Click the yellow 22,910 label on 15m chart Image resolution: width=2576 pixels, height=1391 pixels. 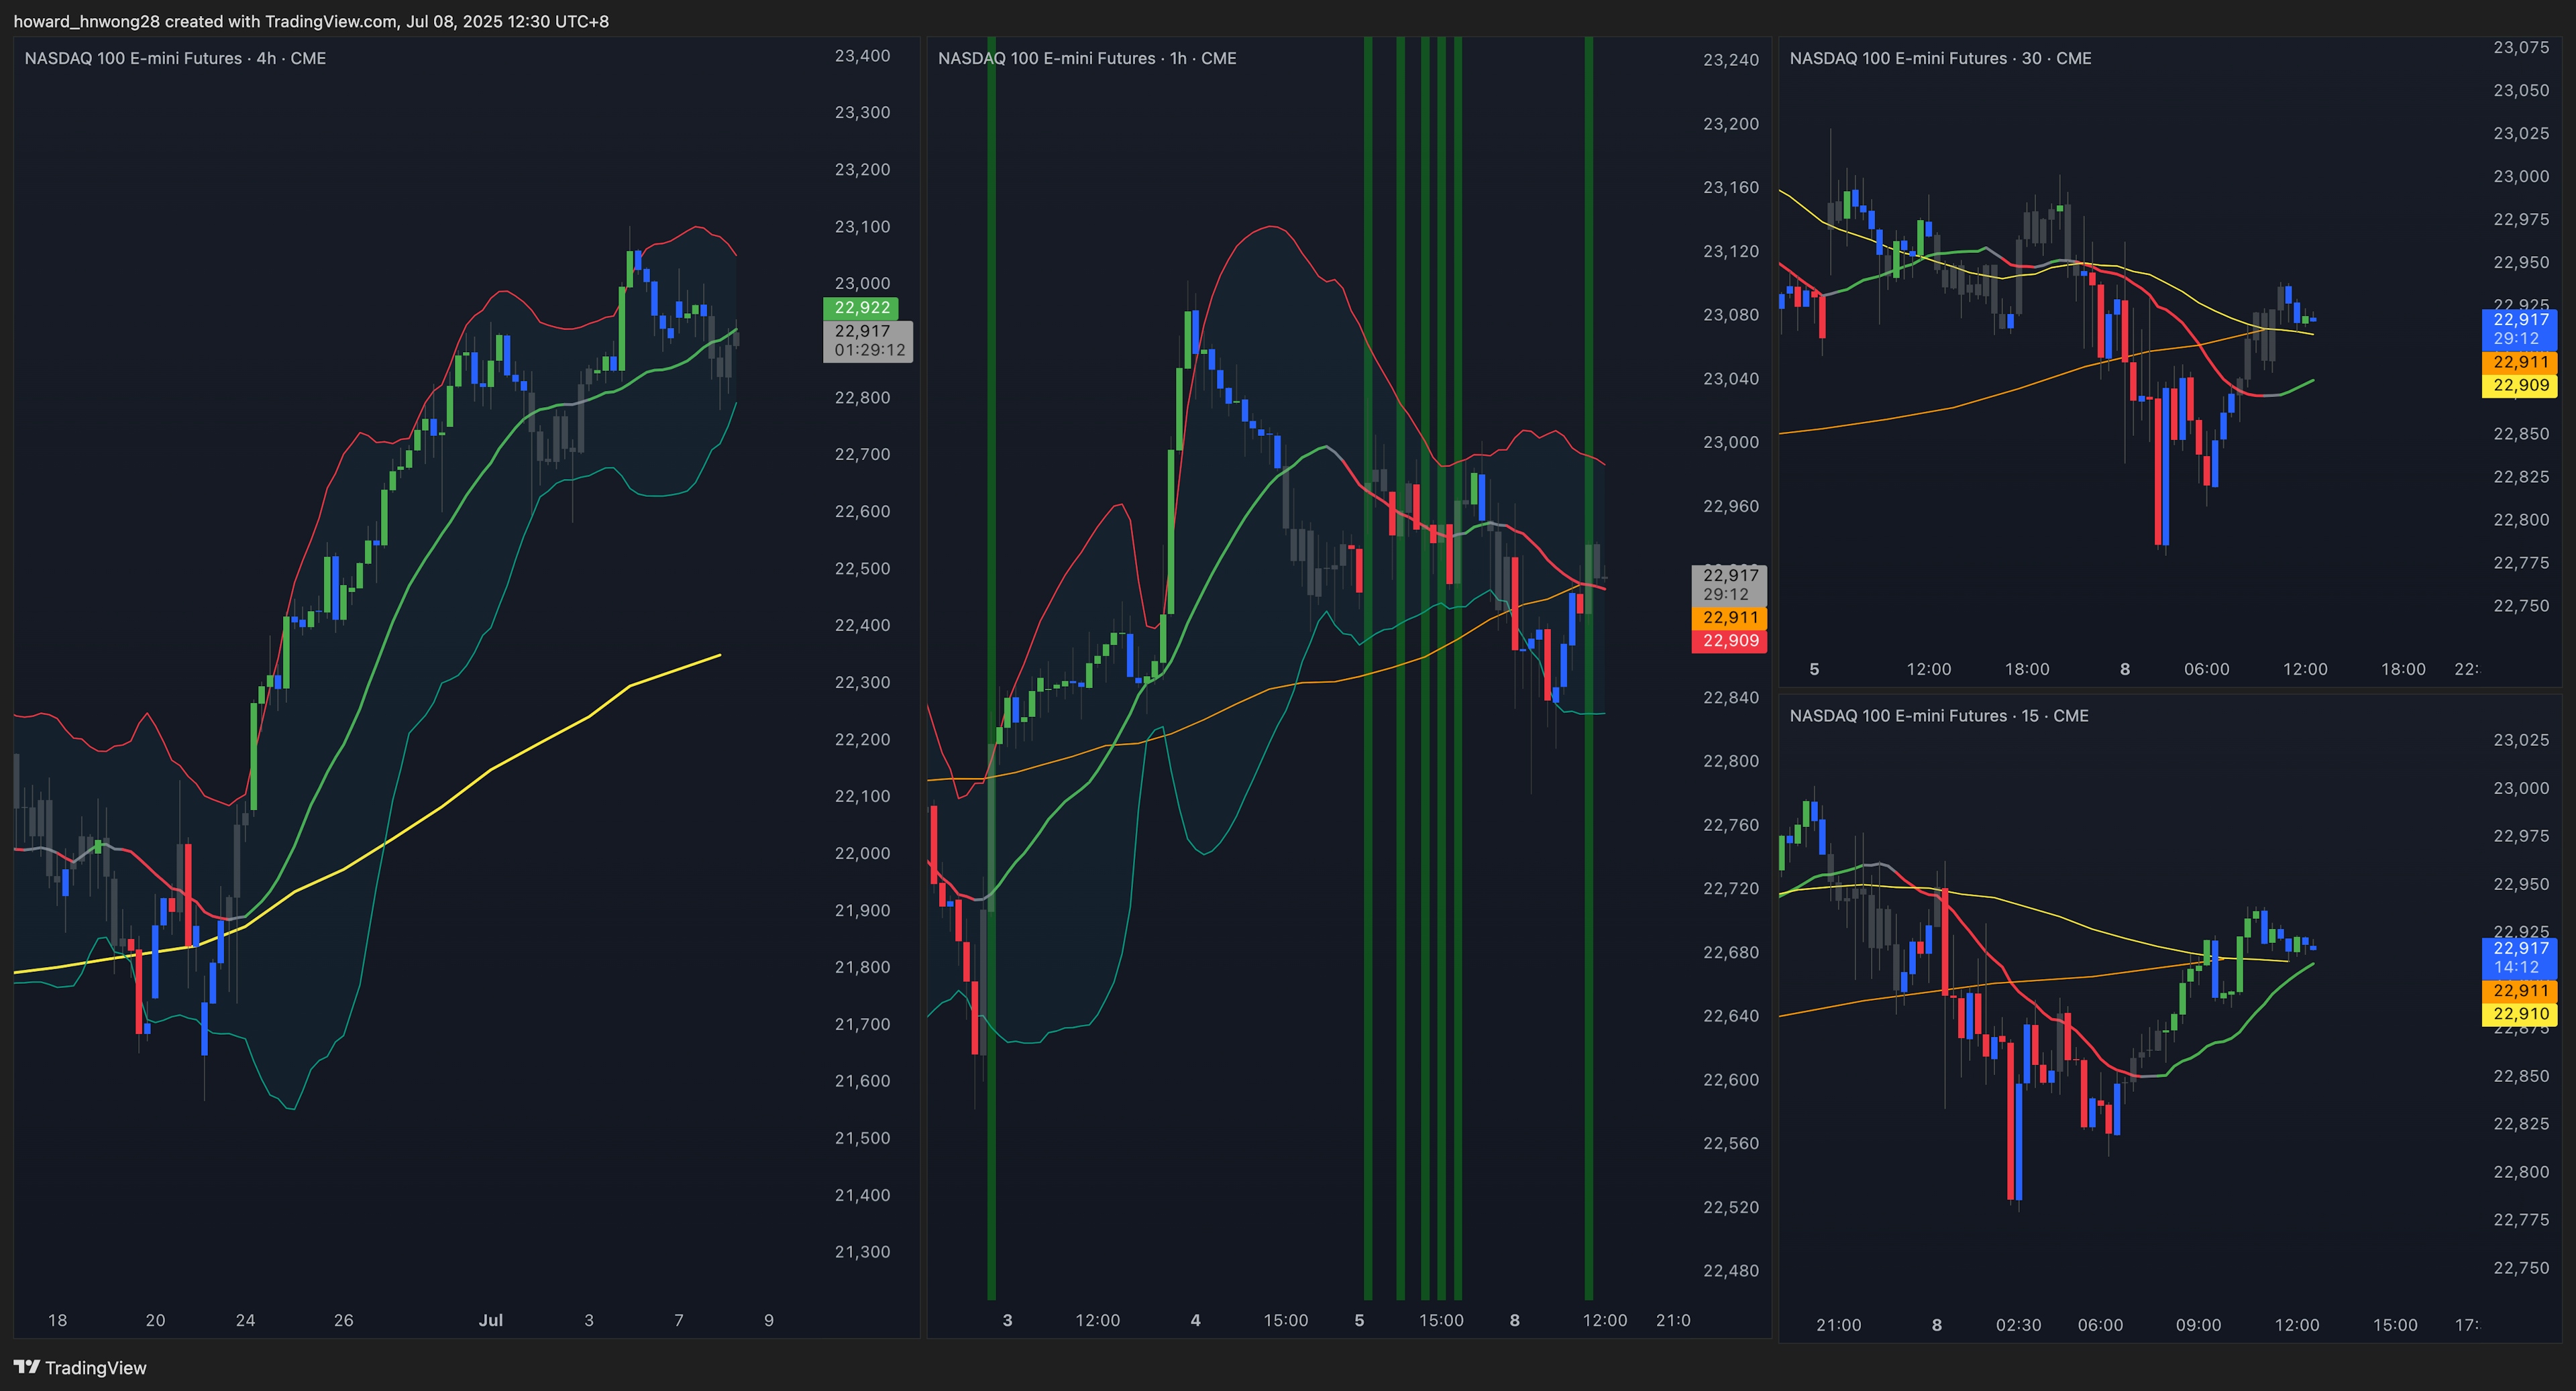click(x=2520, y=1014)
